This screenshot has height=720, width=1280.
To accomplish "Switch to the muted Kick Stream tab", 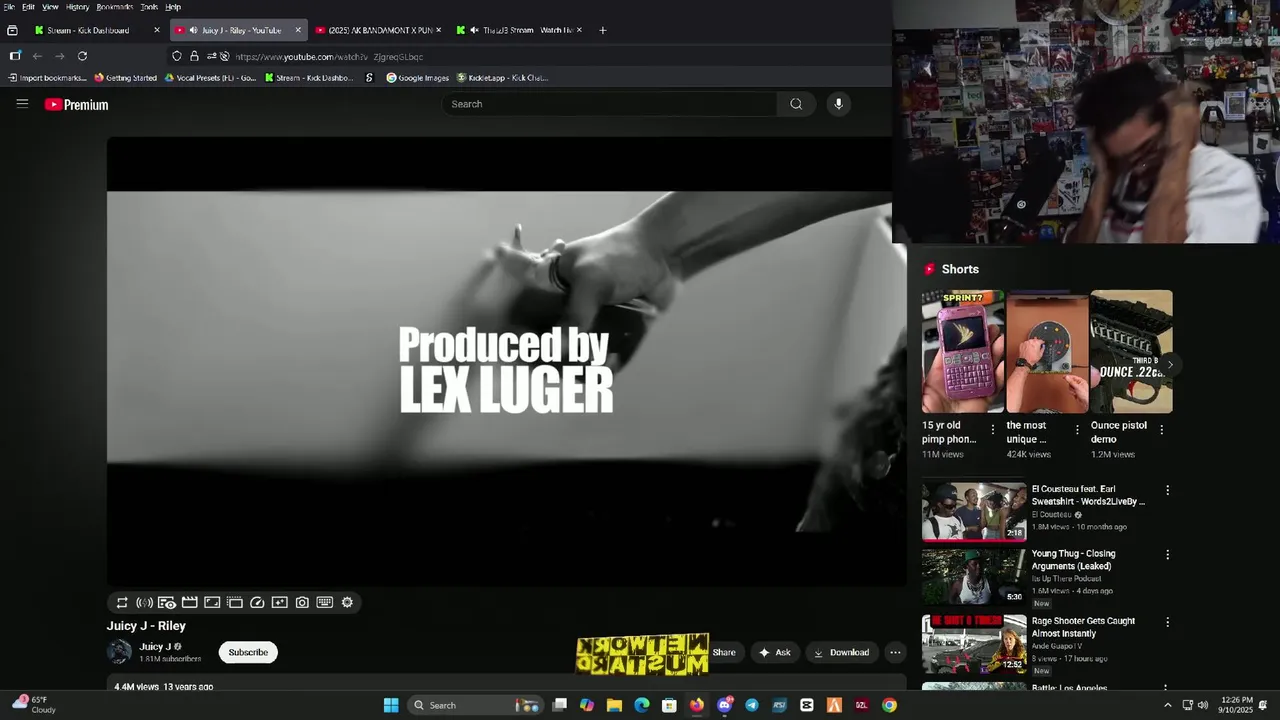I will pos(520,30).
